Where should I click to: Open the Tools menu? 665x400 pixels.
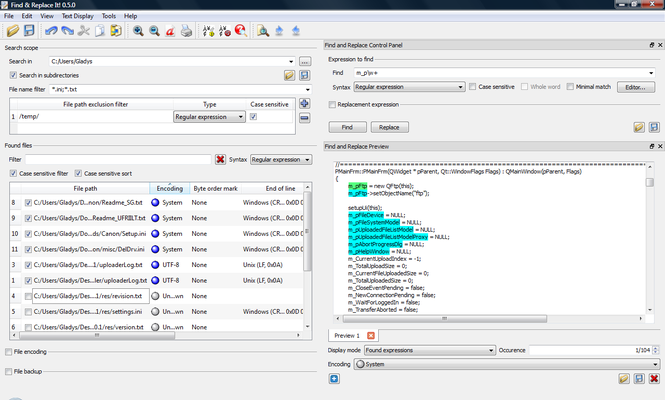(109, 16)
